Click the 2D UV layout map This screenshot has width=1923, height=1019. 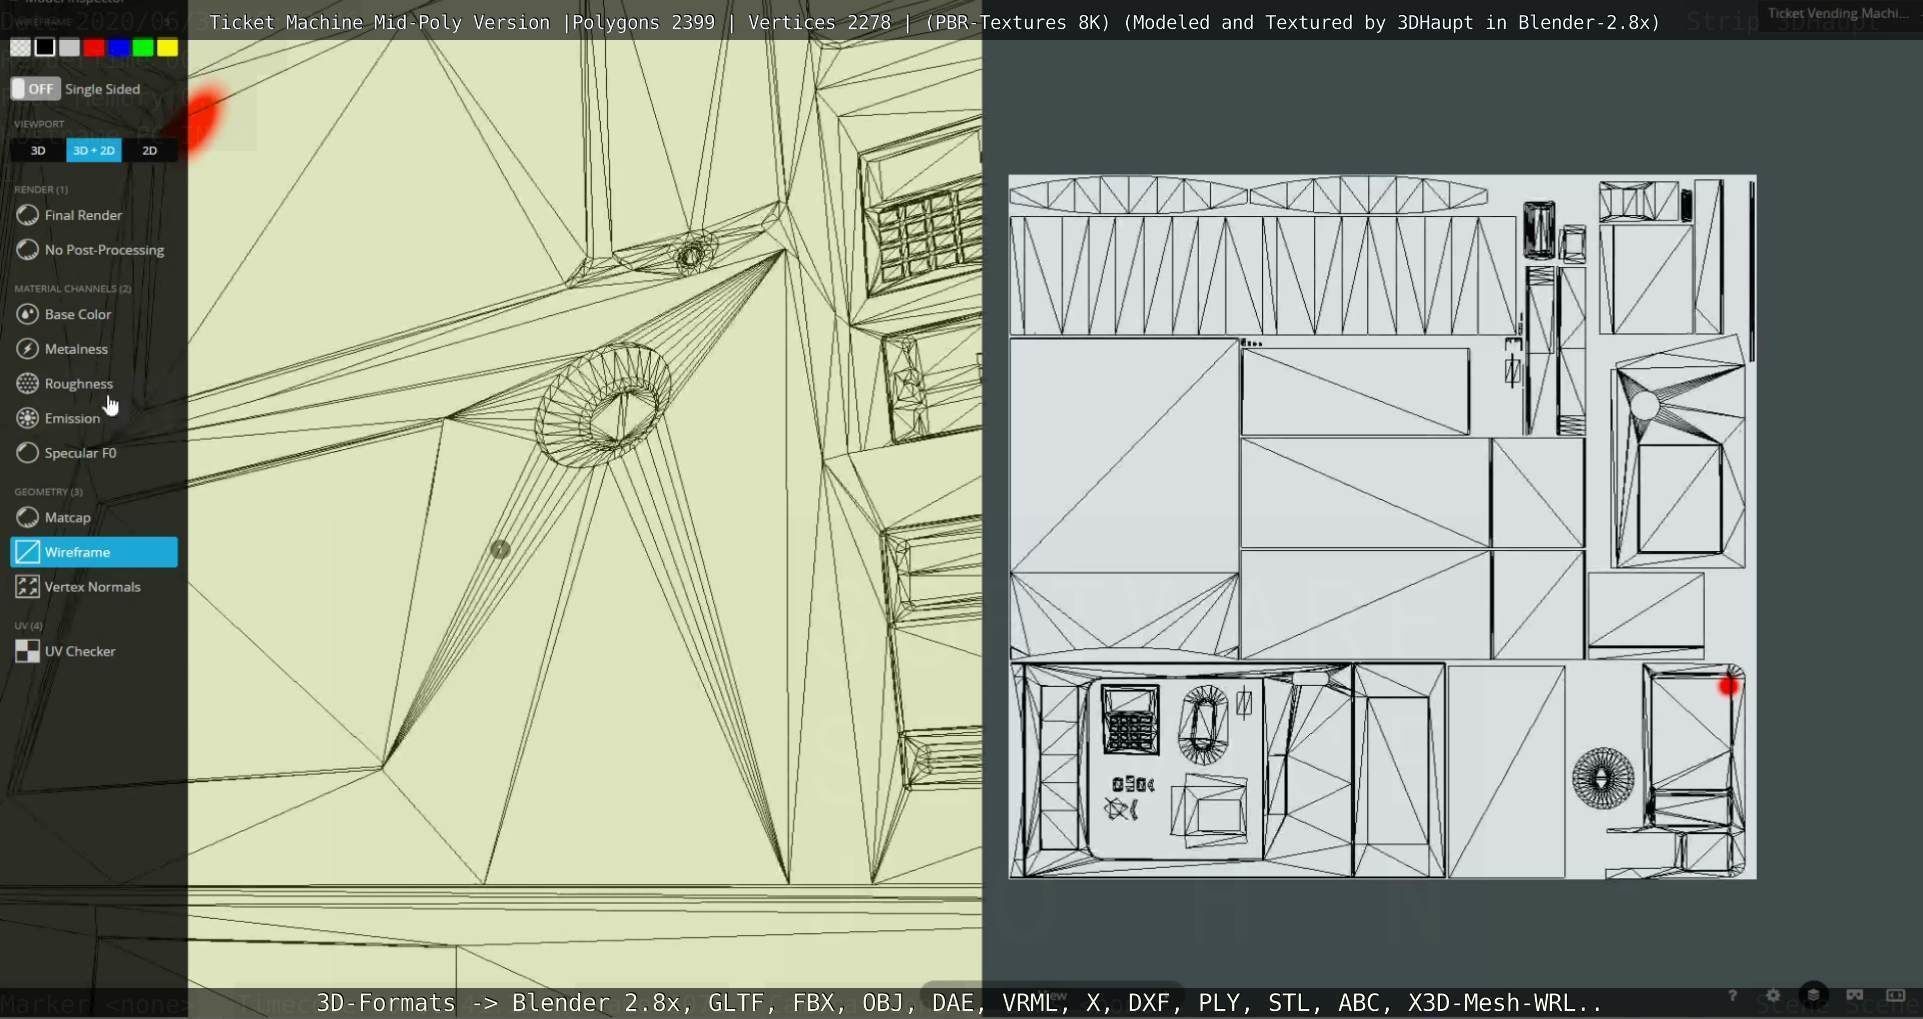1382,527
